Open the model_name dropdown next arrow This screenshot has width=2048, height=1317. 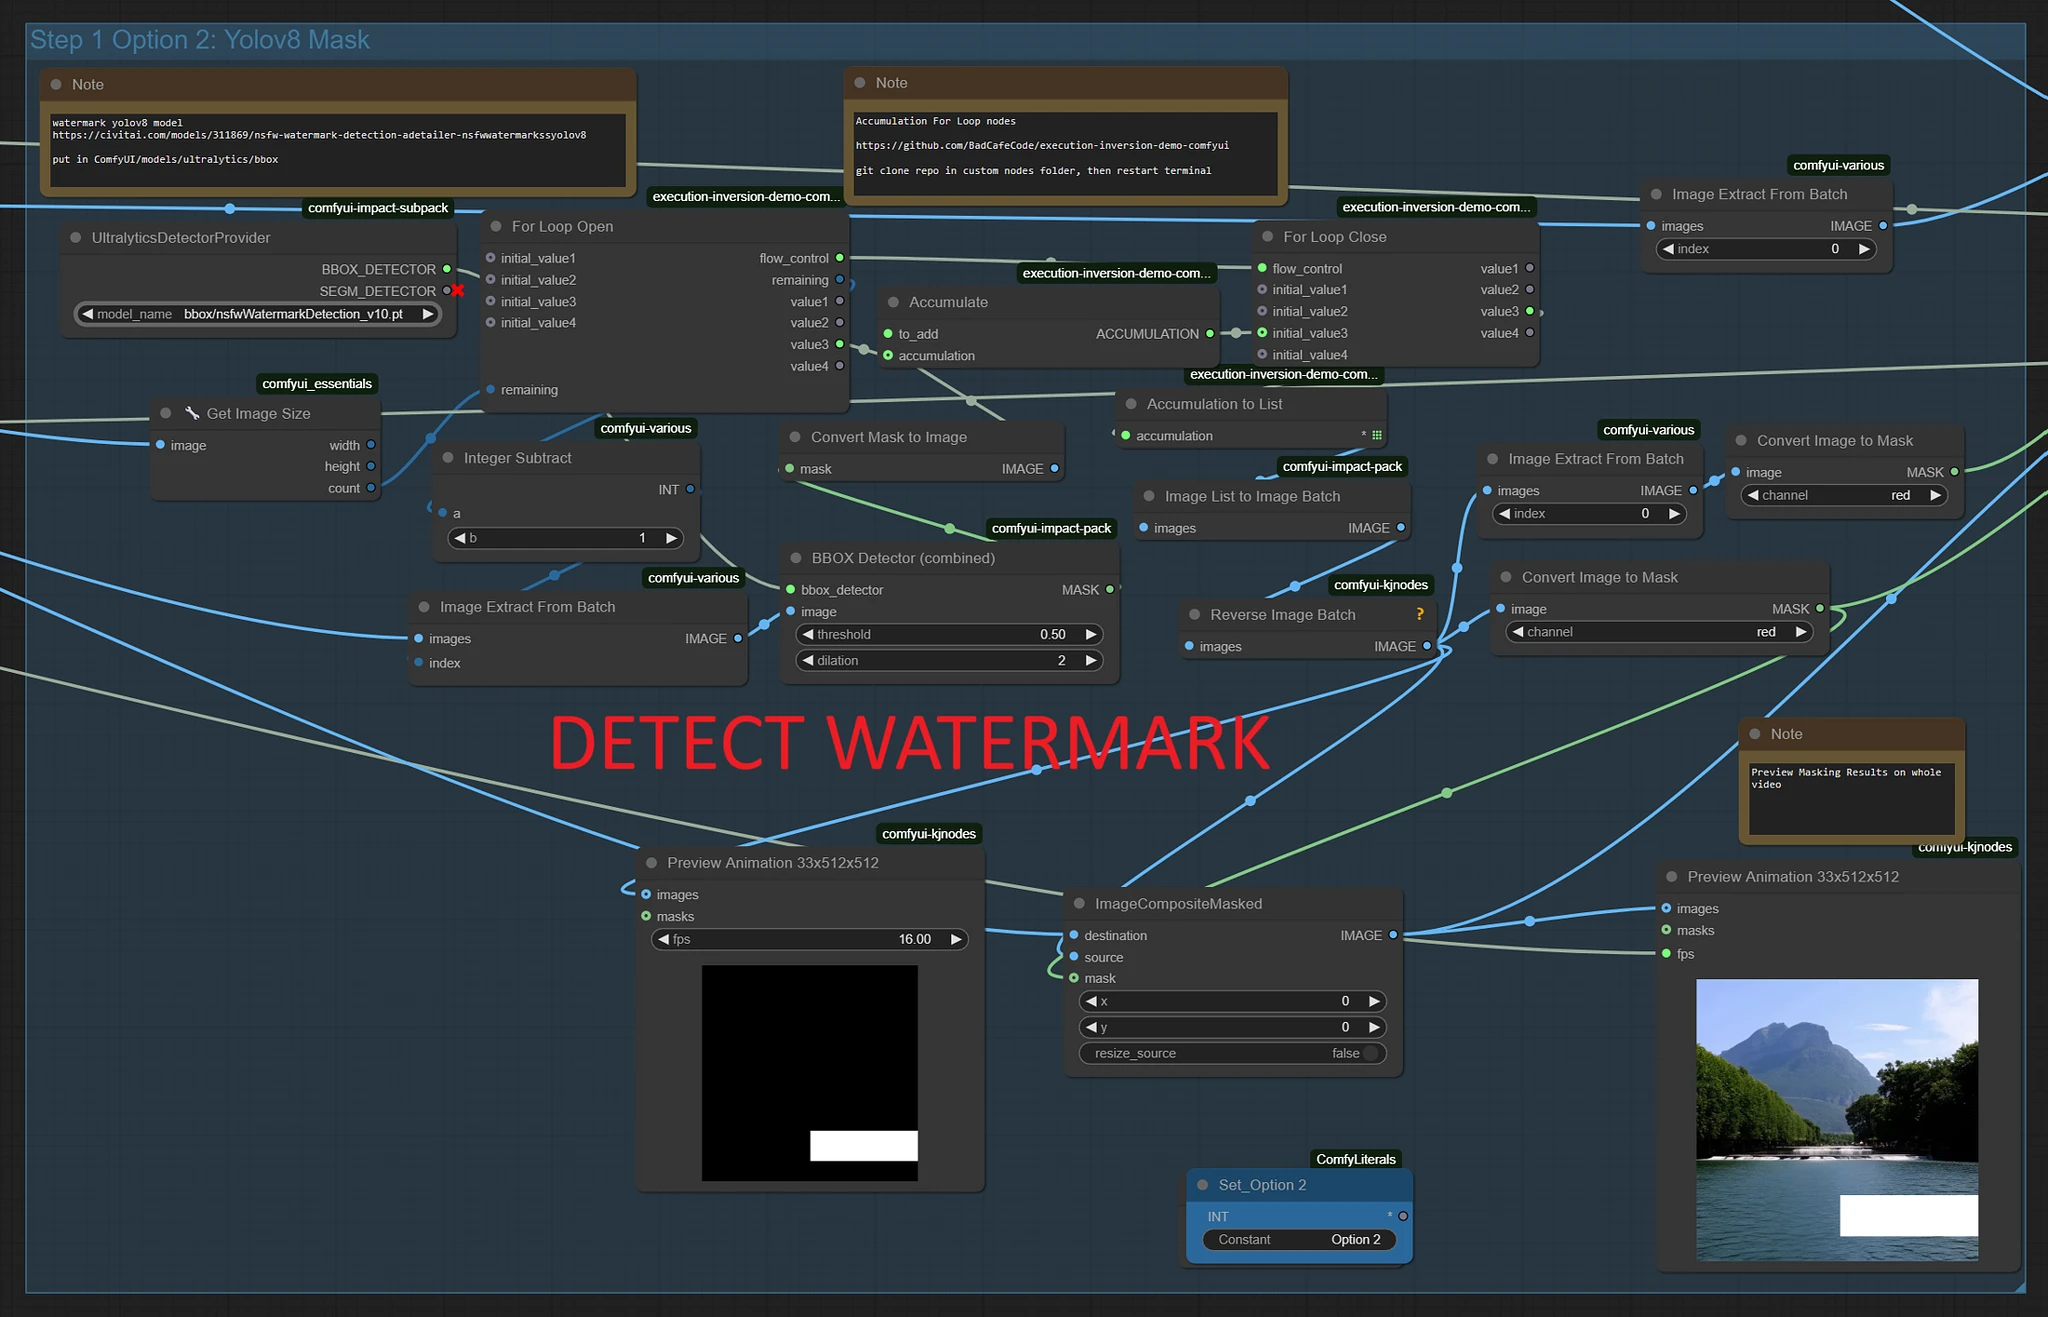coord(428,314)
